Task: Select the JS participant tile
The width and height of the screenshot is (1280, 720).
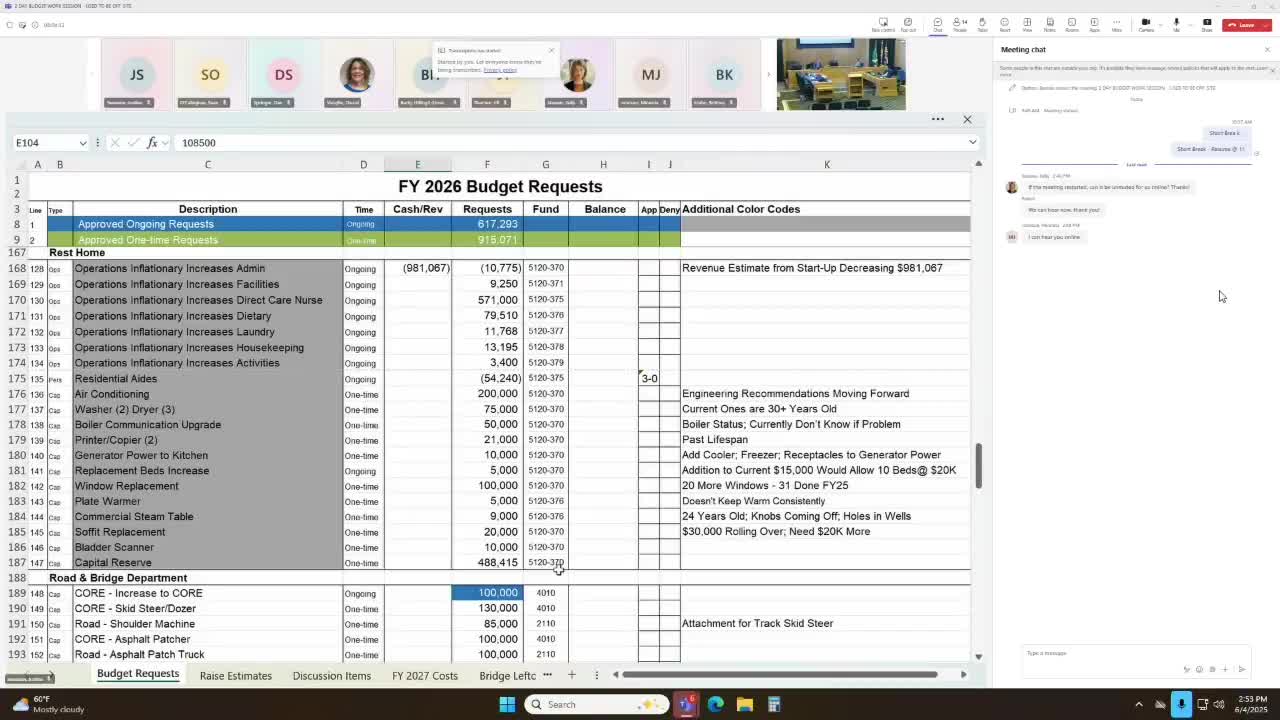Action: pos(137,74)
